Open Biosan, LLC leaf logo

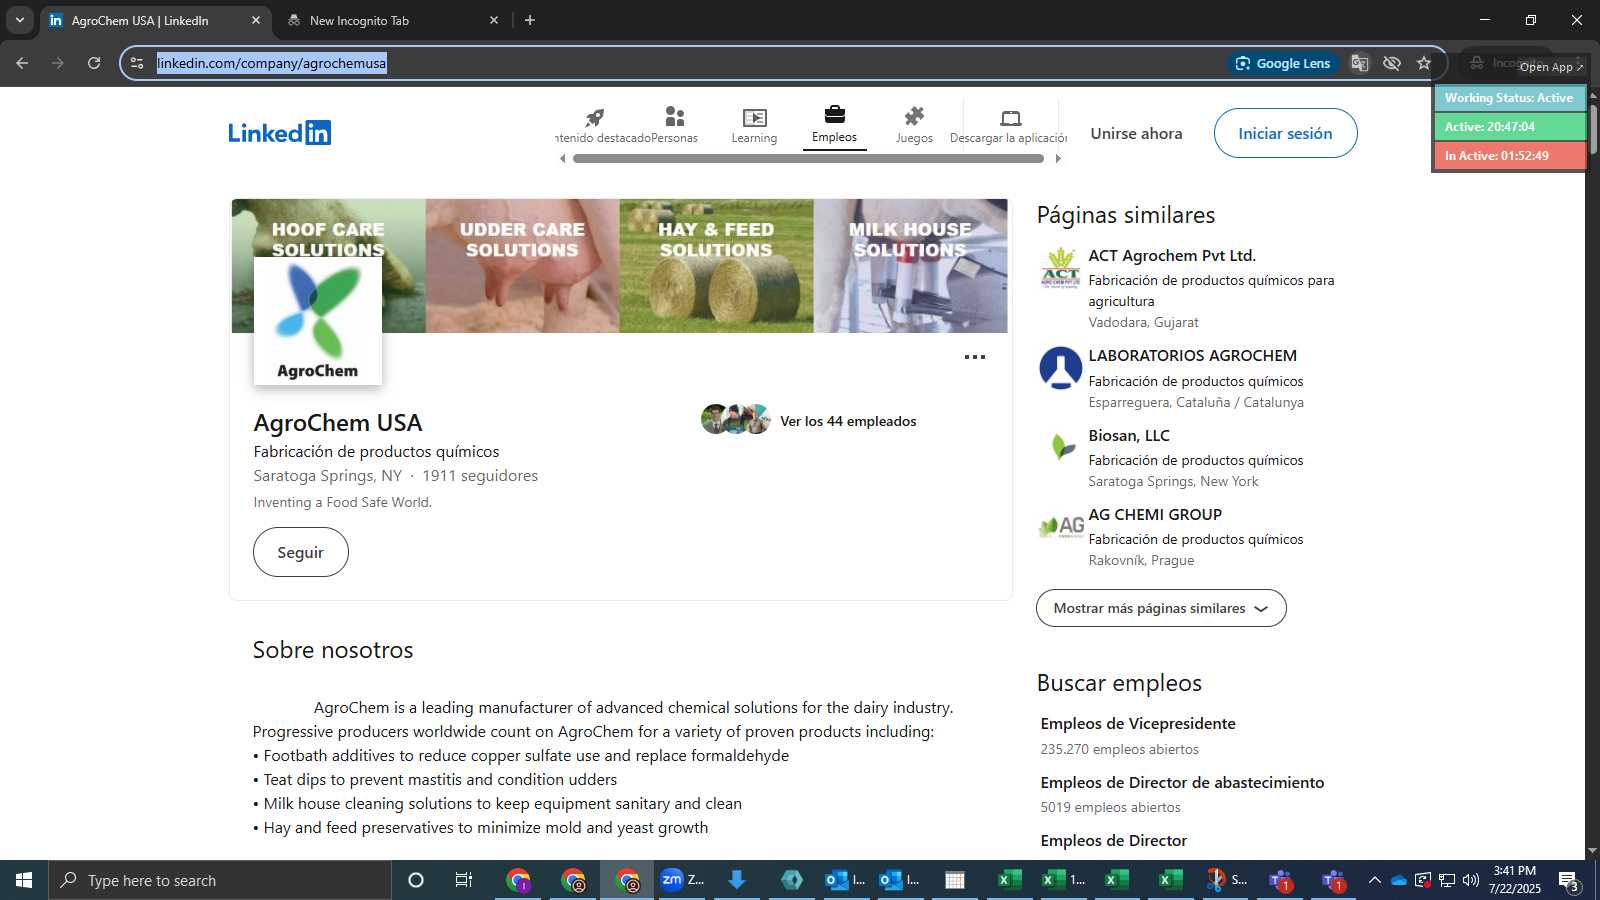tap(1060, 447)
